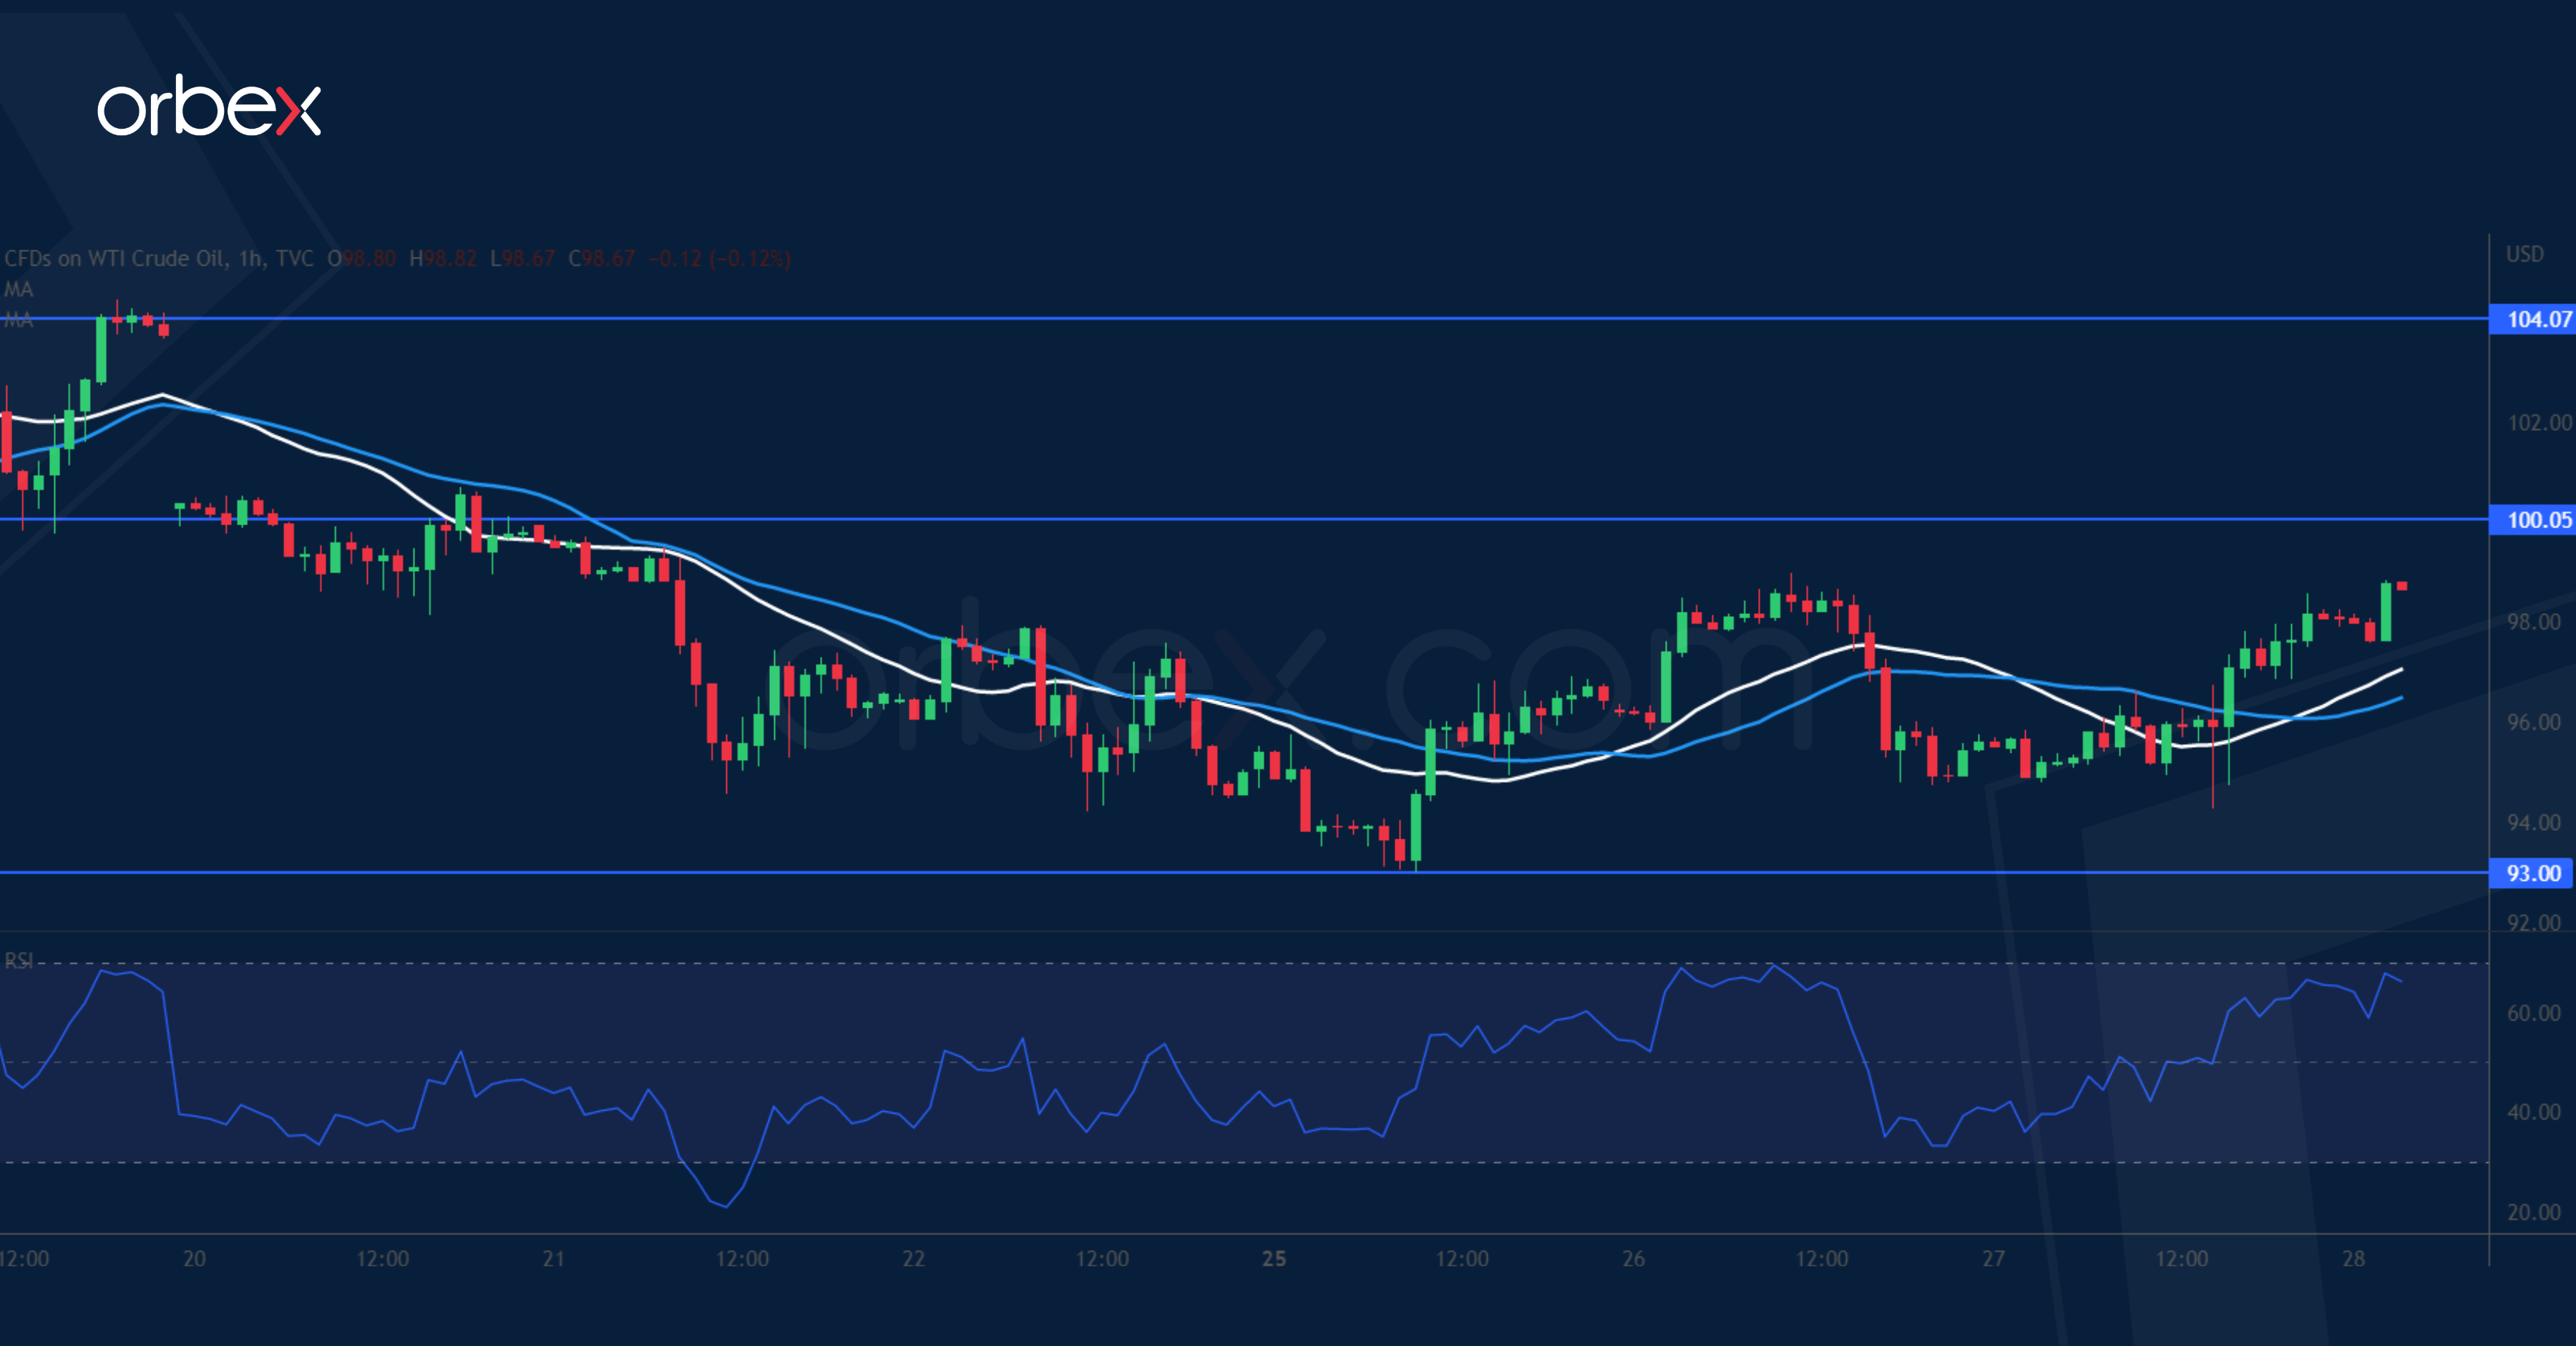Click the latest red candle at chart's right
The height and width of the screenshot is (1346, 2576).
pyautogui.click(x=2402, y=586)
